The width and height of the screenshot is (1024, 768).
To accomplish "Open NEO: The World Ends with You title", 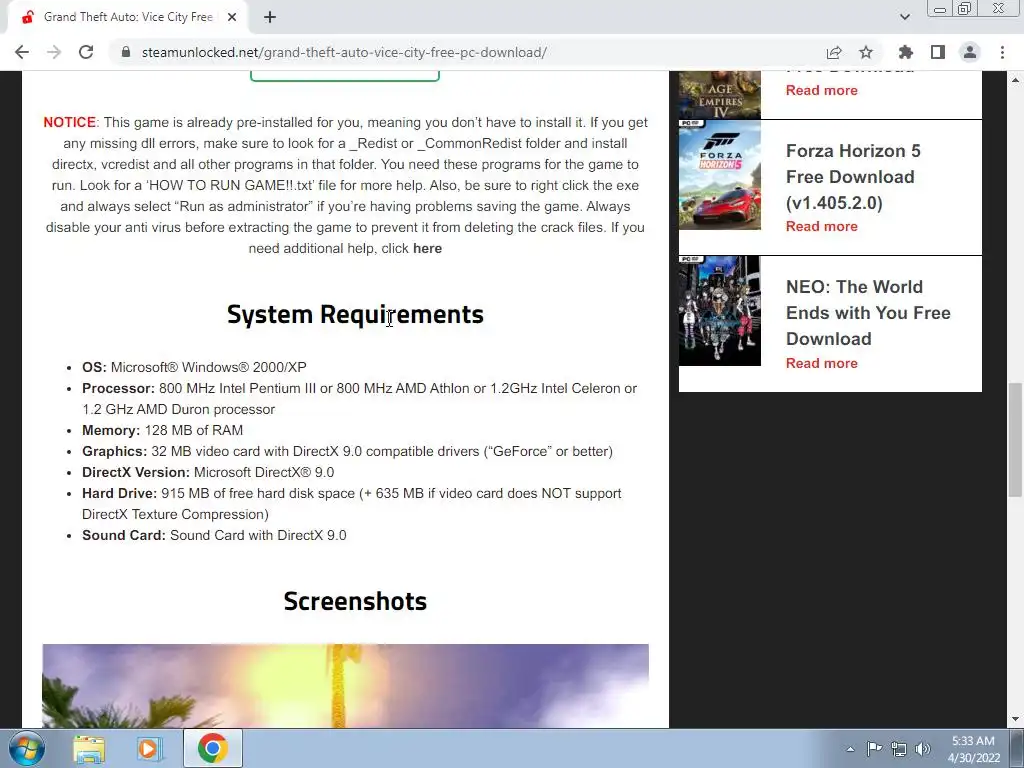I will click(868, 312).
